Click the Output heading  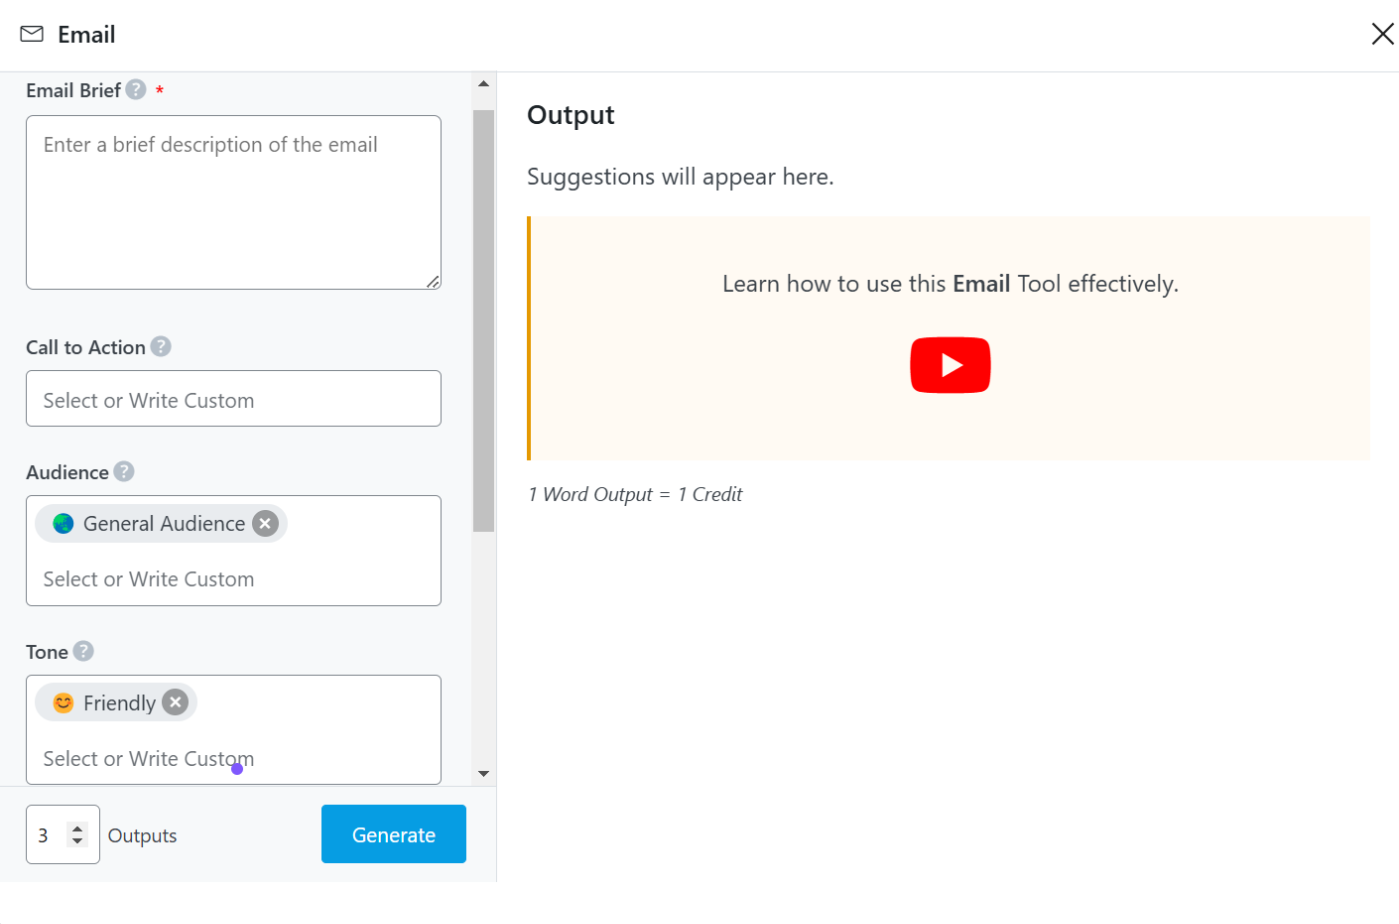coord(571,115)
